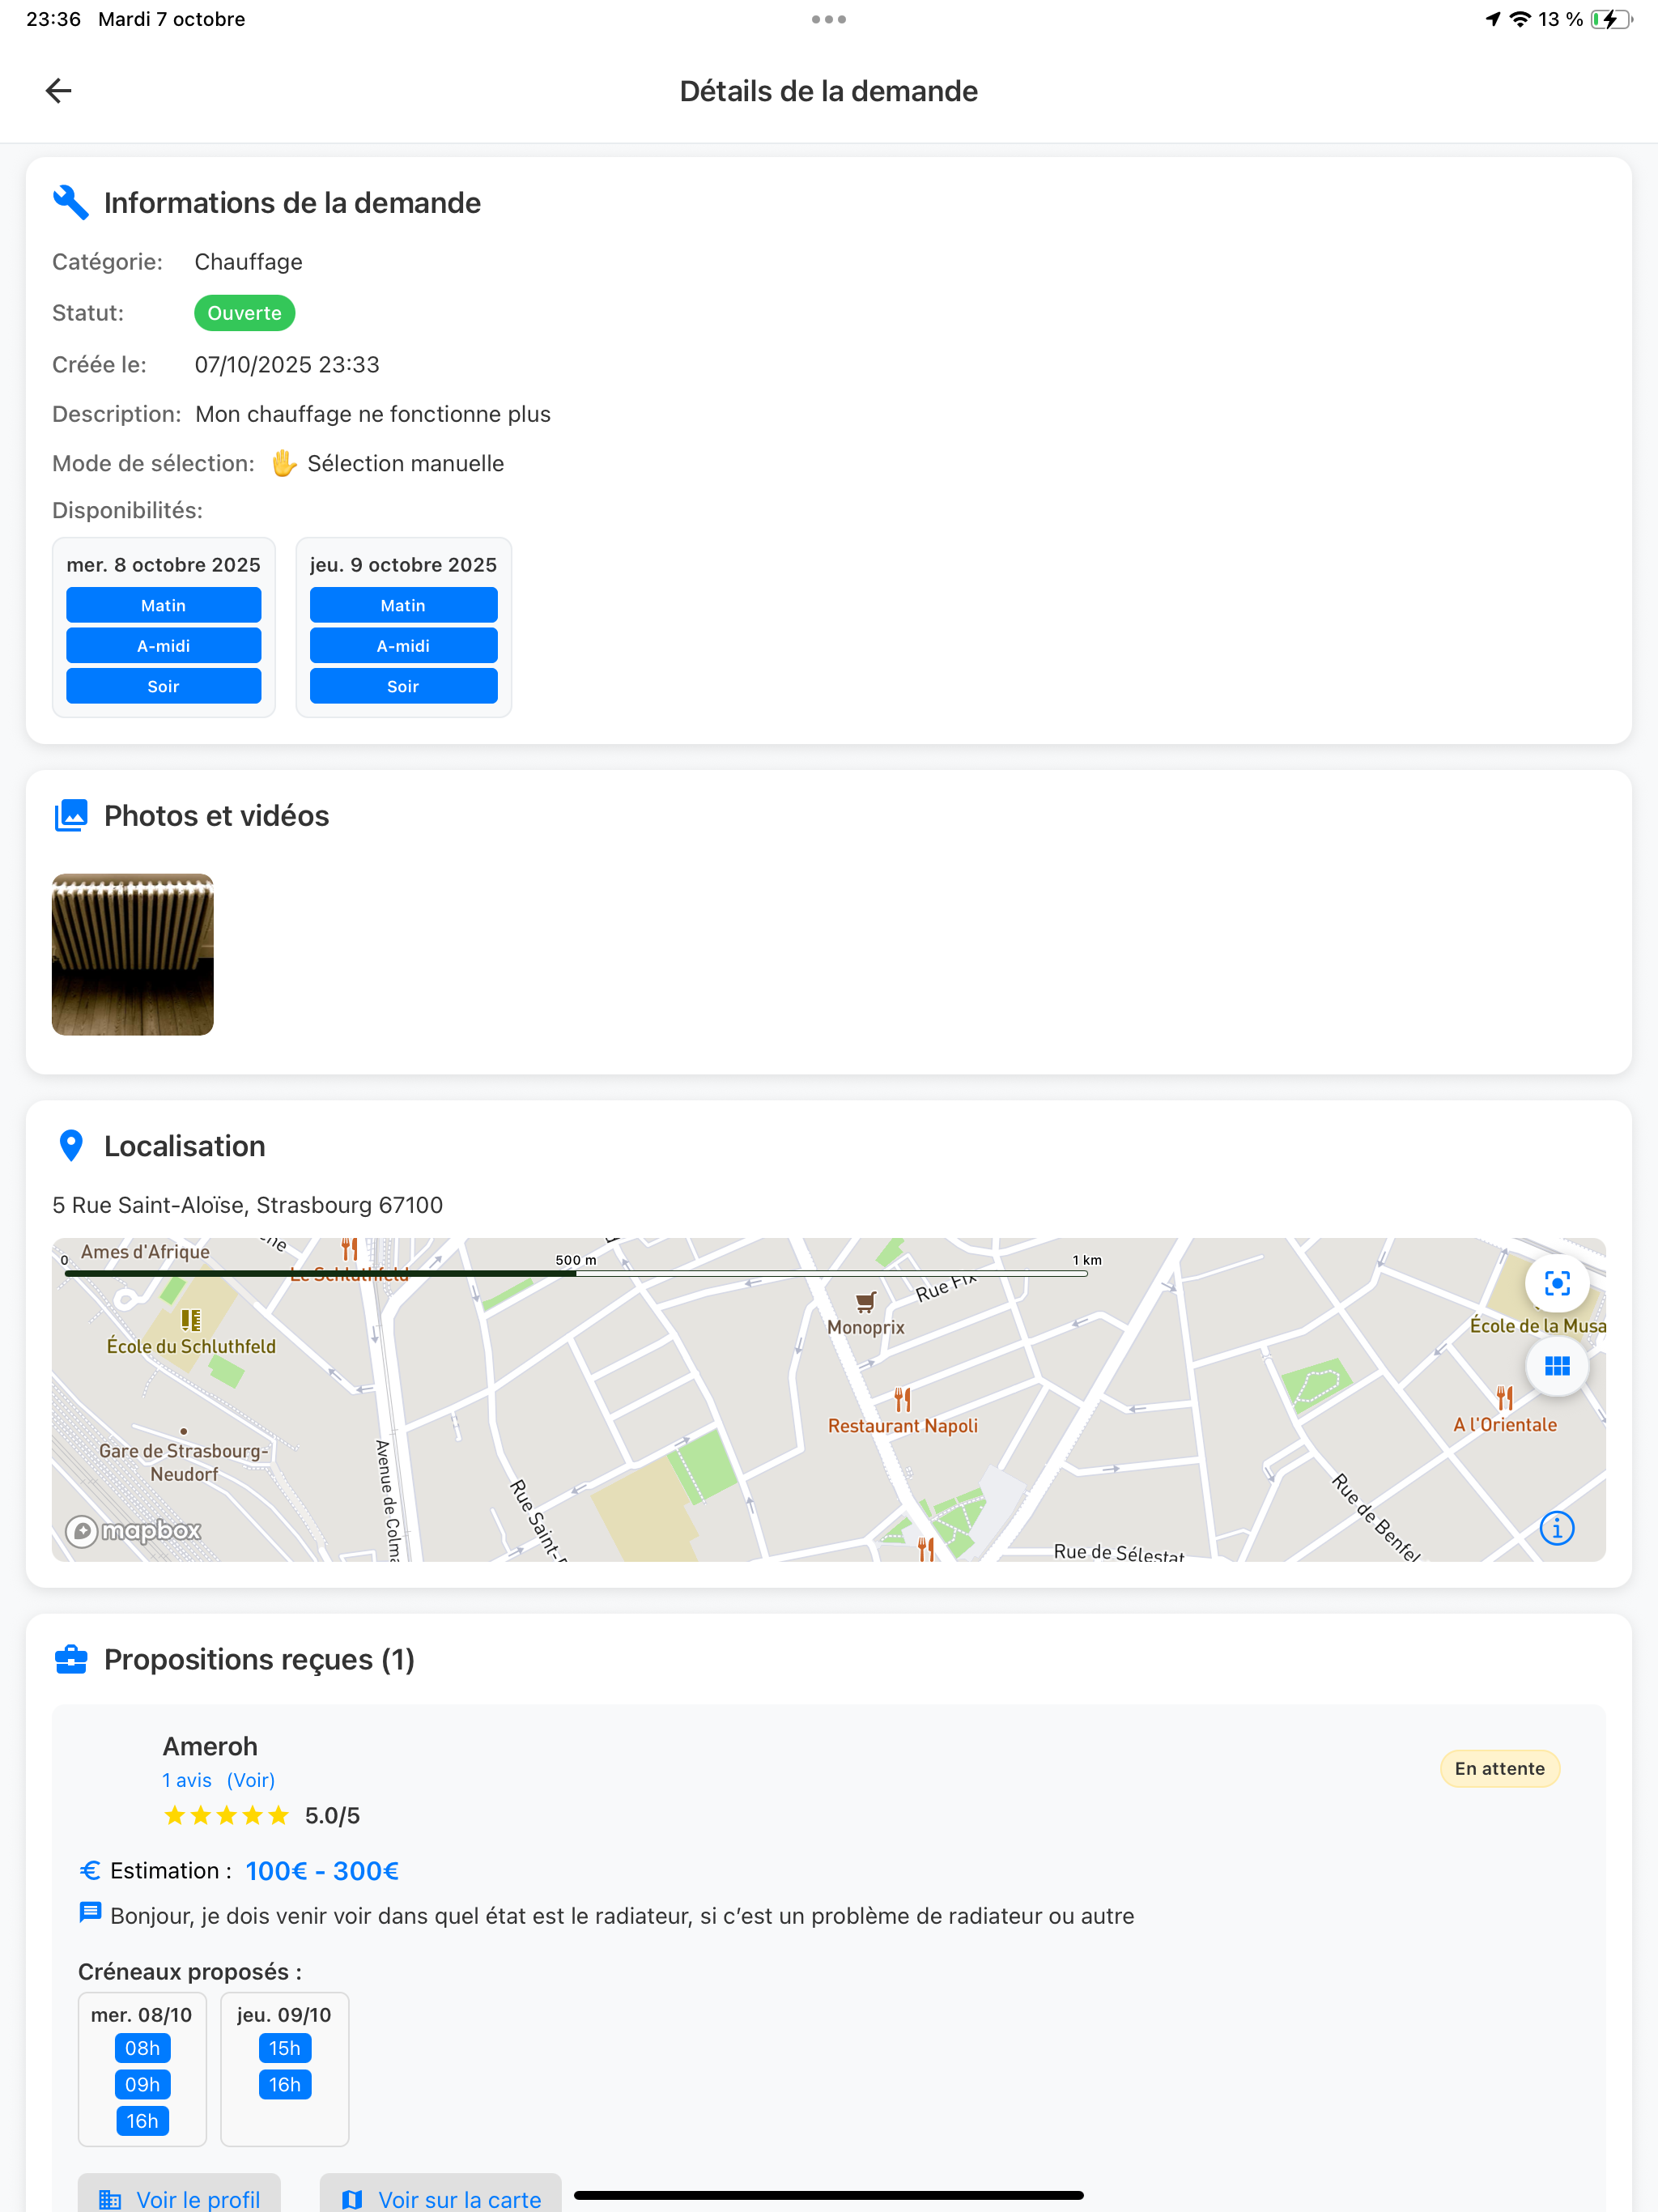Tap the home indicator bar
The width and height of the screenshot is (1658, 2212).
pyautogui.click(x=829, y=2196)
